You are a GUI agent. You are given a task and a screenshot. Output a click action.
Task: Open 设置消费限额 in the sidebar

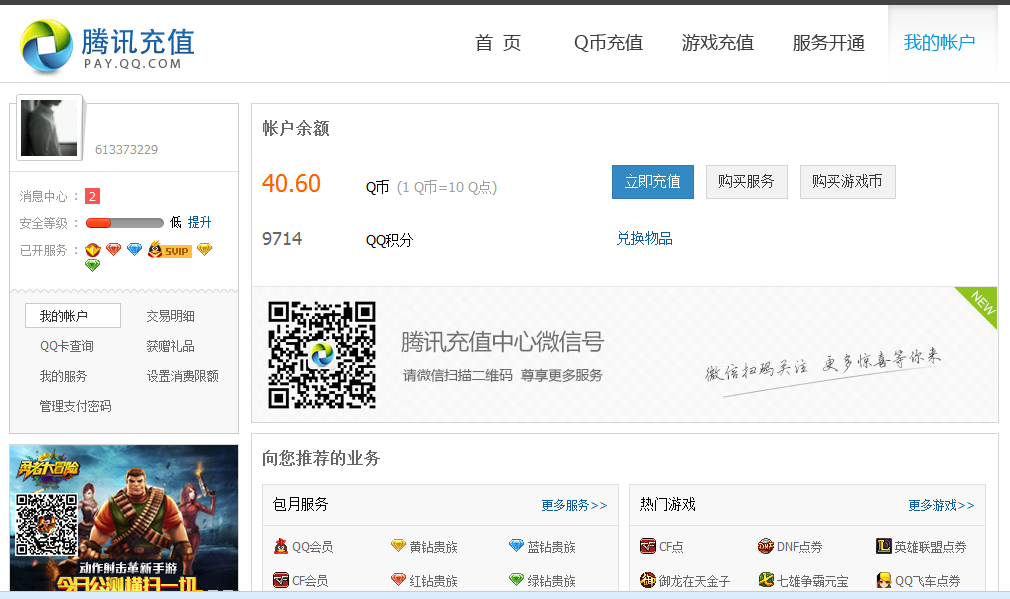coord(183,376)
